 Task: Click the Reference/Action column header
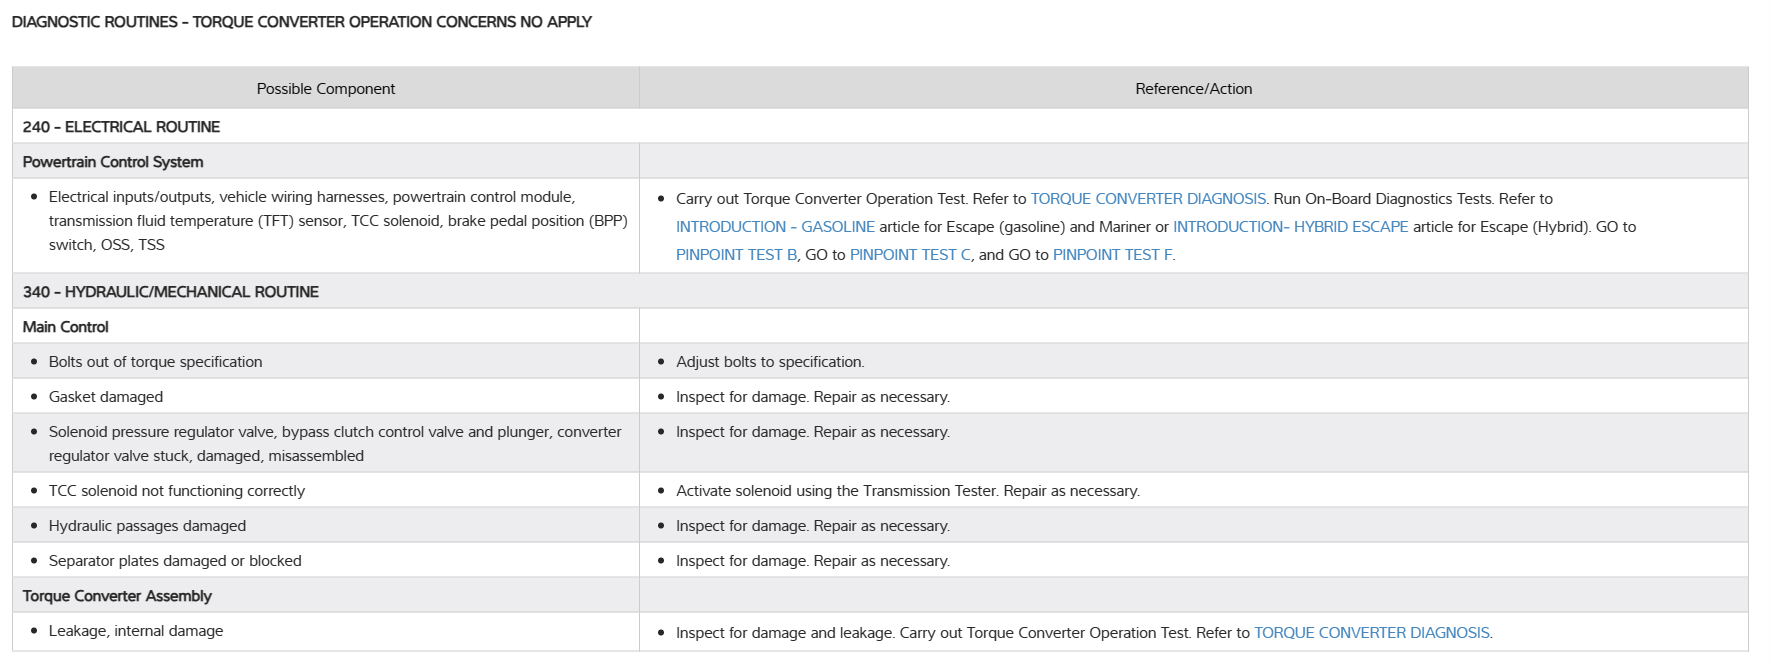coord(1193,89)
